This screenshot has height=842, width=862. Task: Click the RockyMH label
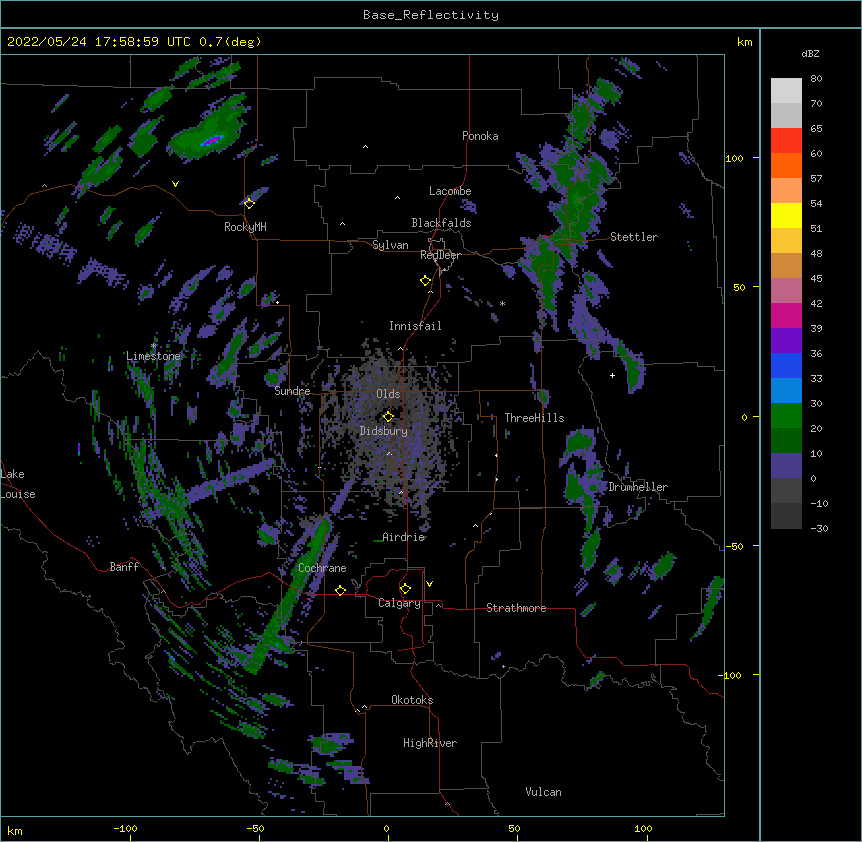tap(245, 227)
